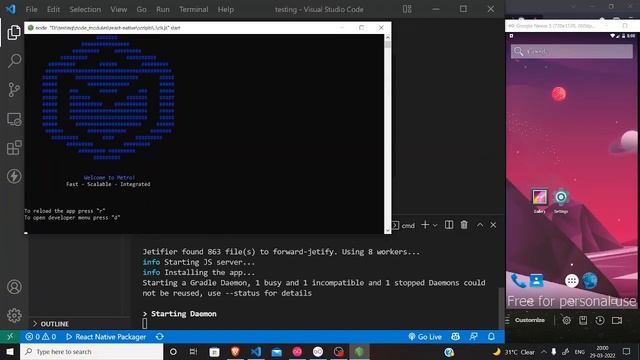The height and width of the screenshot is (360, 640).
Task: Open Remote Explorer view in activity bar
Action: click(14, 119)
